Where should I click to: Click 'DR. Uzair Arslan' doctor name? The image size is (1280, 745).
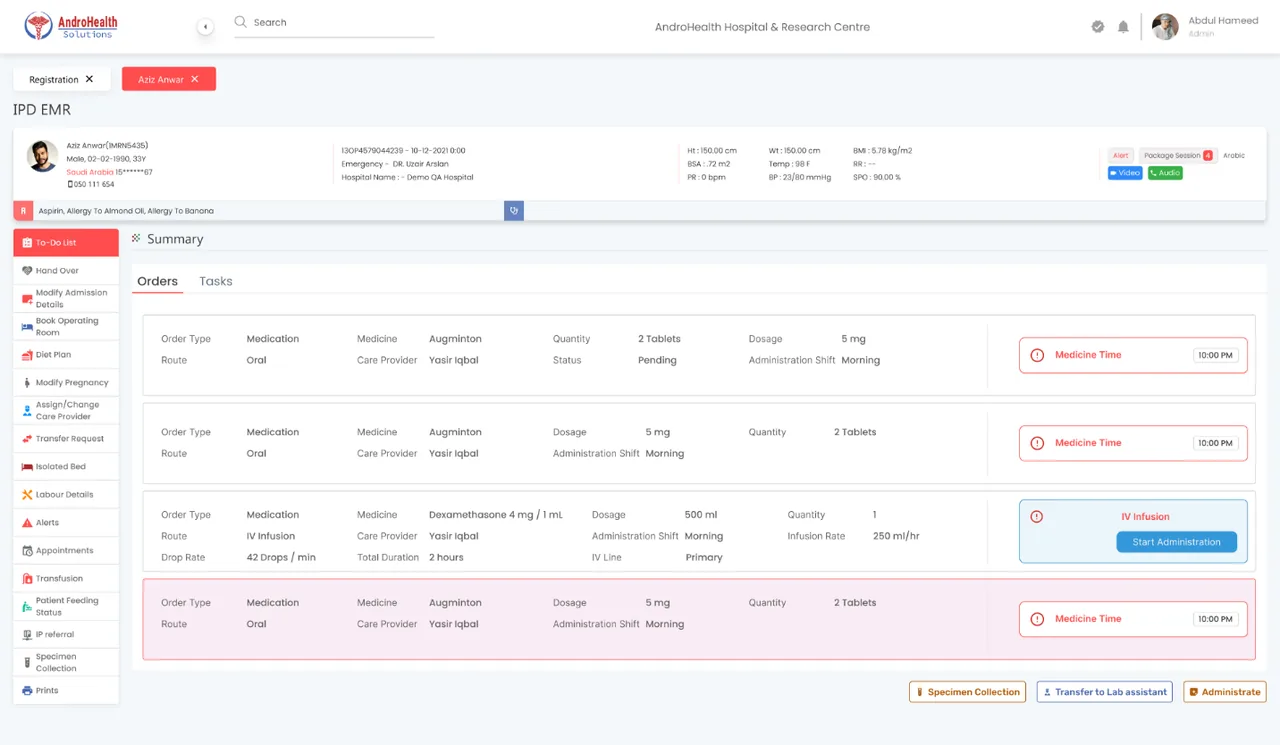pos(421,164)
